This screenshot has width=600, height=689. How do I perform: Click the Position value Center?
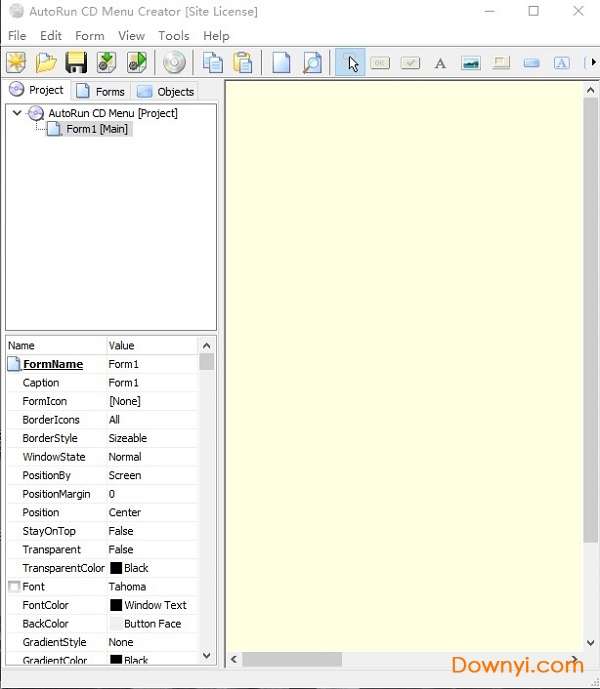125,512
